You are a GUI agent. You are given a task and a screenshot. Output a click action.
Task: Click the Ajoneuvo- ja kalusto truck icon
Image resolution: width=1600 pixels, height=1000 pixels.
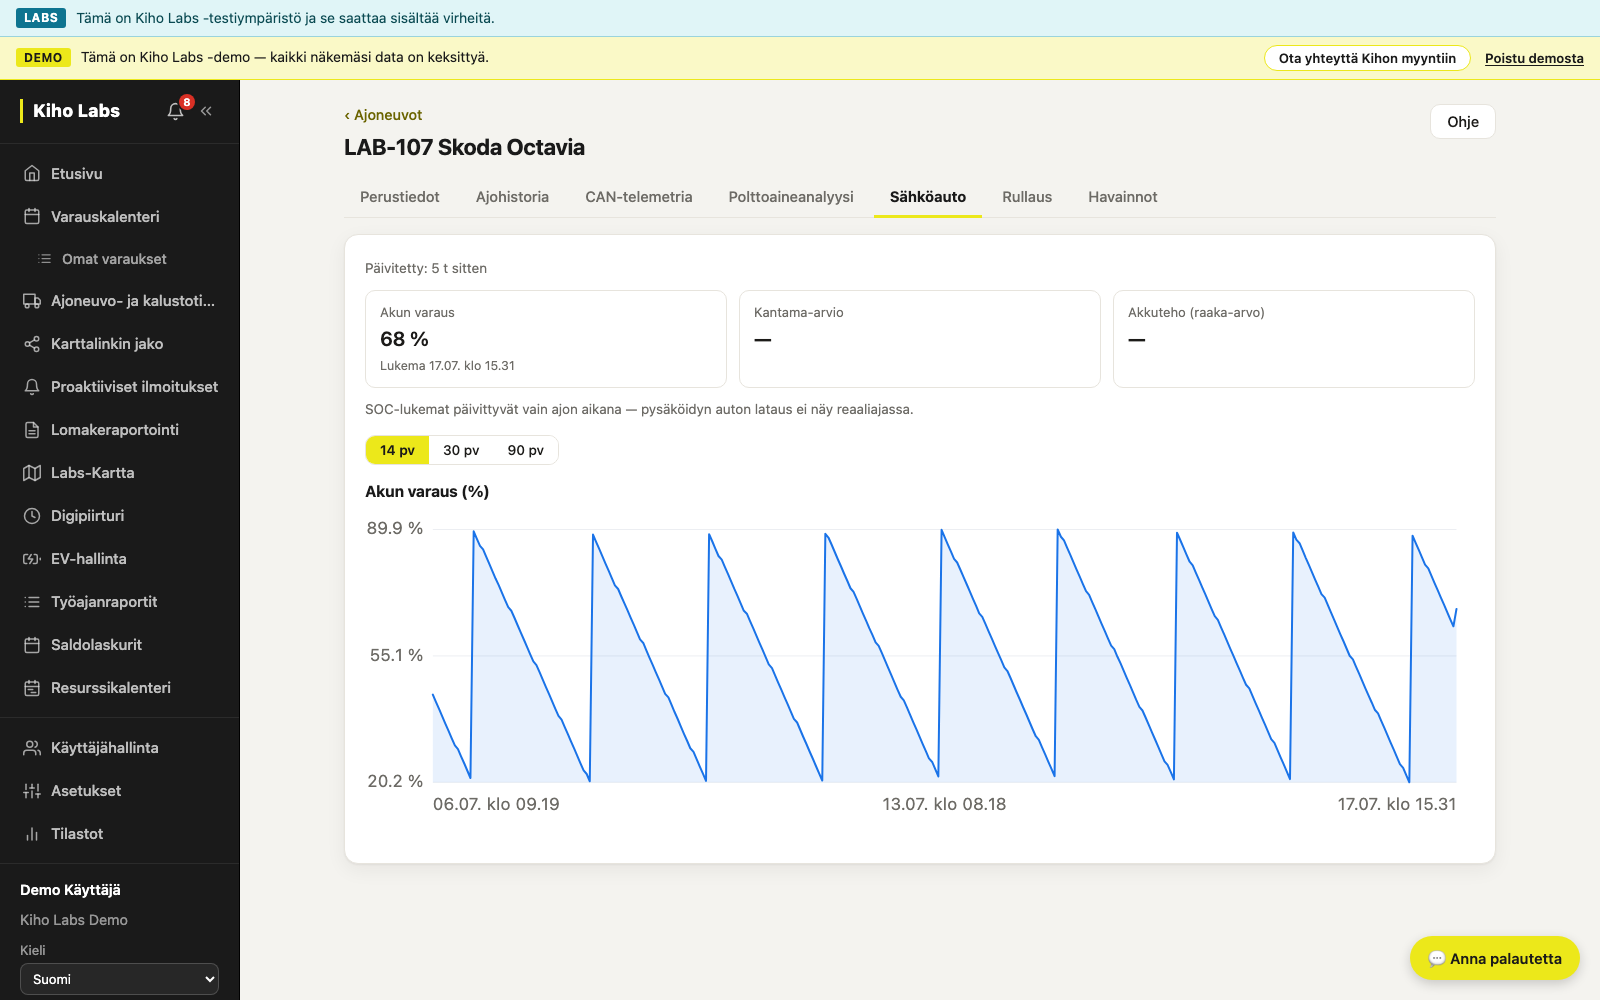pos(32,301)
